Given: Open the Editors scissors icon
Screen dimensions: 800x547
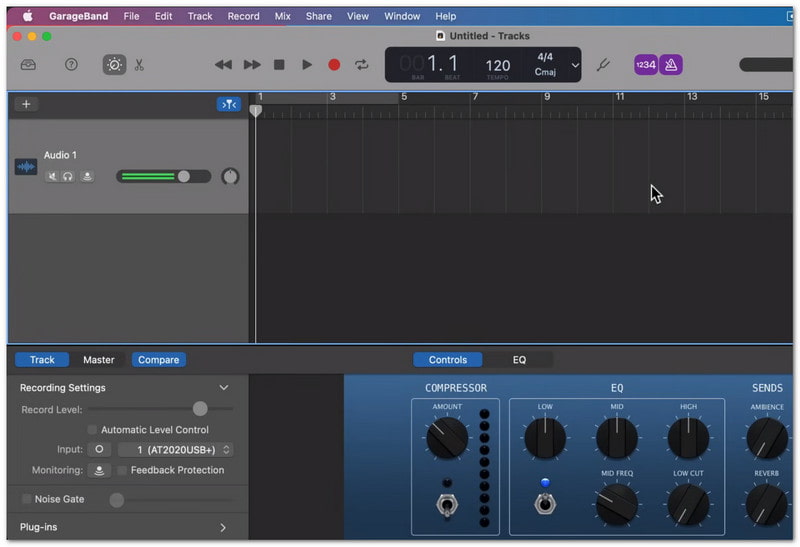Looking at the screenshot, I should [x=139, y=65].
